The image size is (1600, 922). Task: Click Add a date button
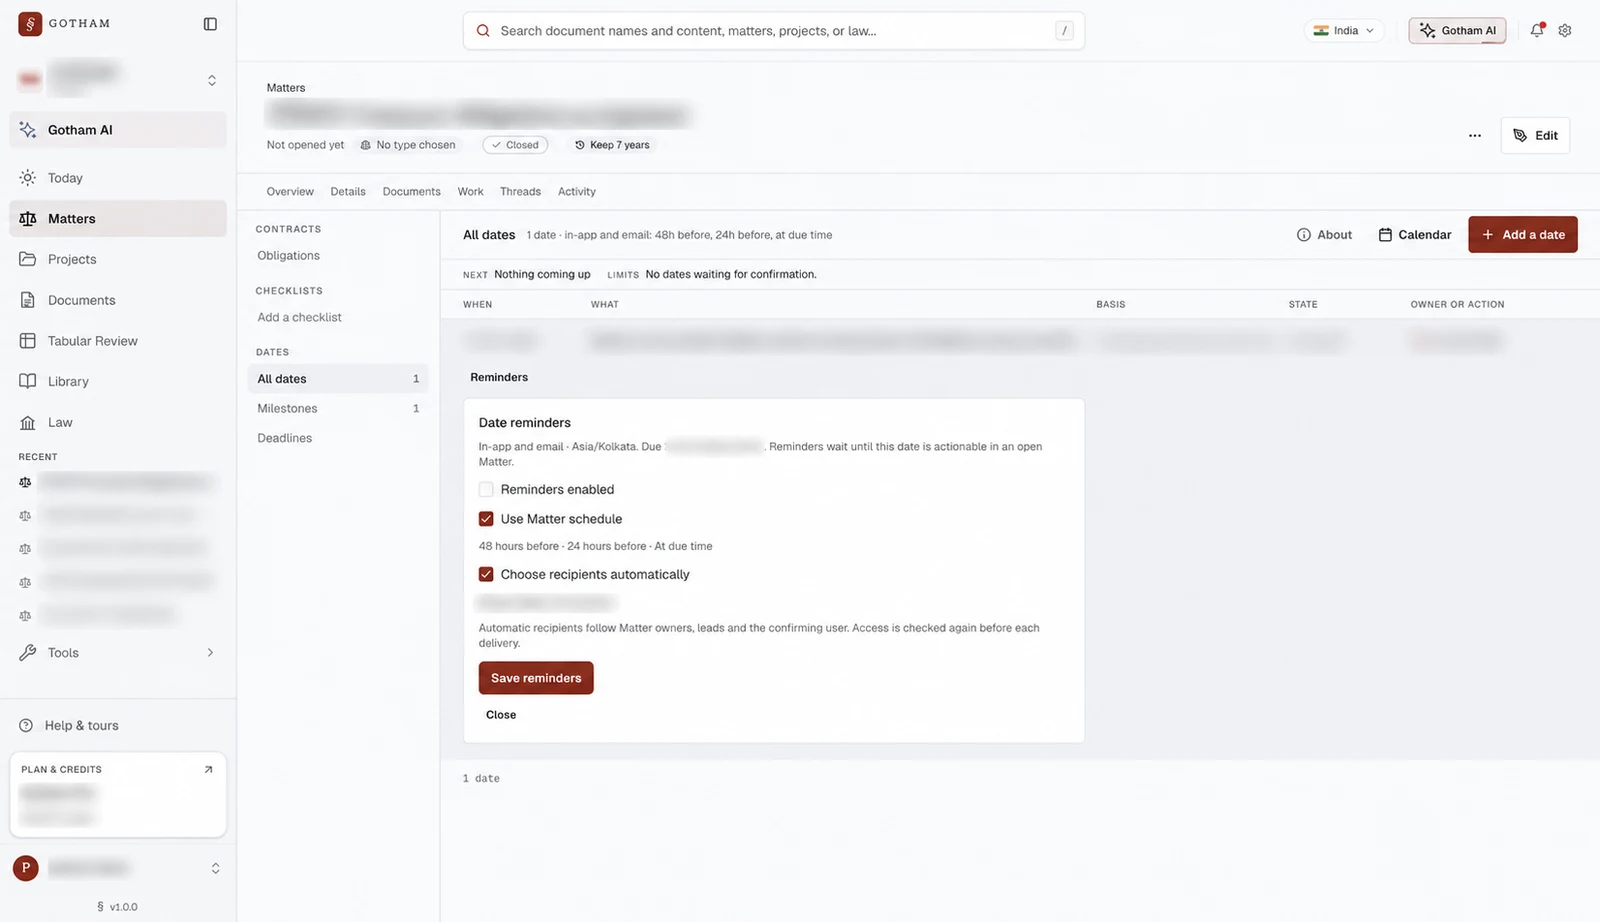point(1523,235)
